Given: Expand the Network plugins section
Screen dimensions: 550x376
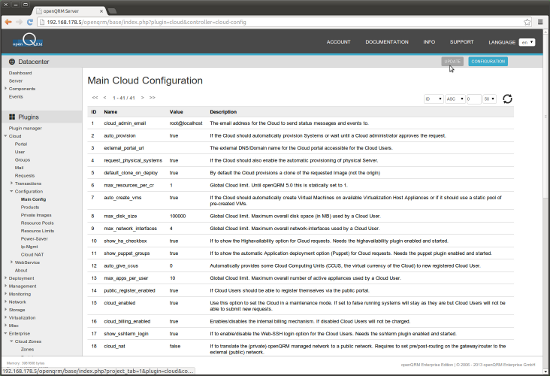Looking at the screenshot, I should click(6, 302).
